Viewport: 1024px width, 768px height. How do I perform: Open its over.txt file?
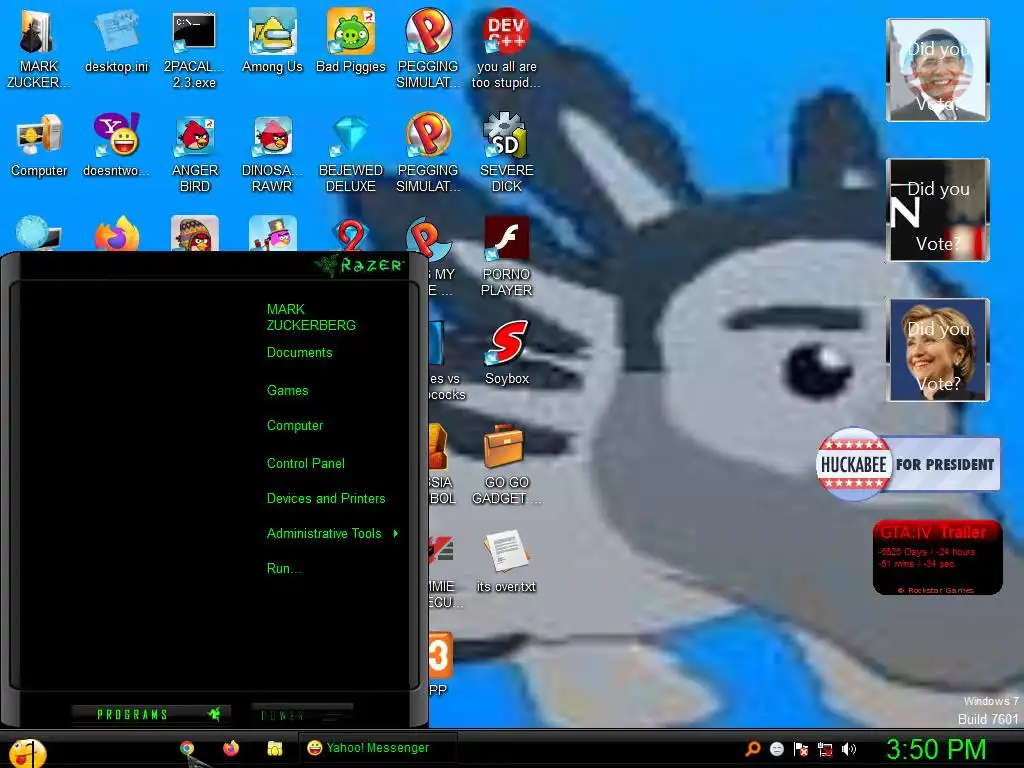[x=506, y=562]
